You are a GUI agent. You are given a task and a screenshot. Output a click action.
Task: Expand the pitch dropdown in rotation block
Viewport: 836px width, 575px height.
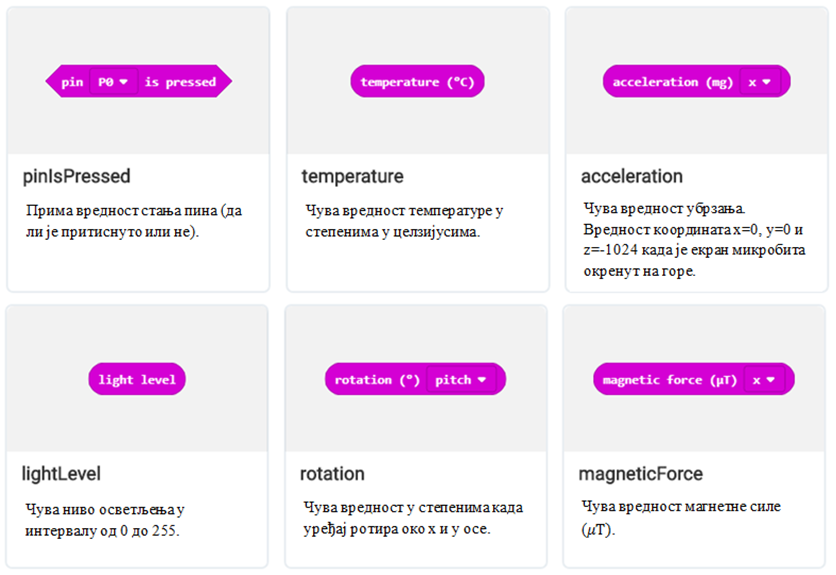[x=461, y=379]
